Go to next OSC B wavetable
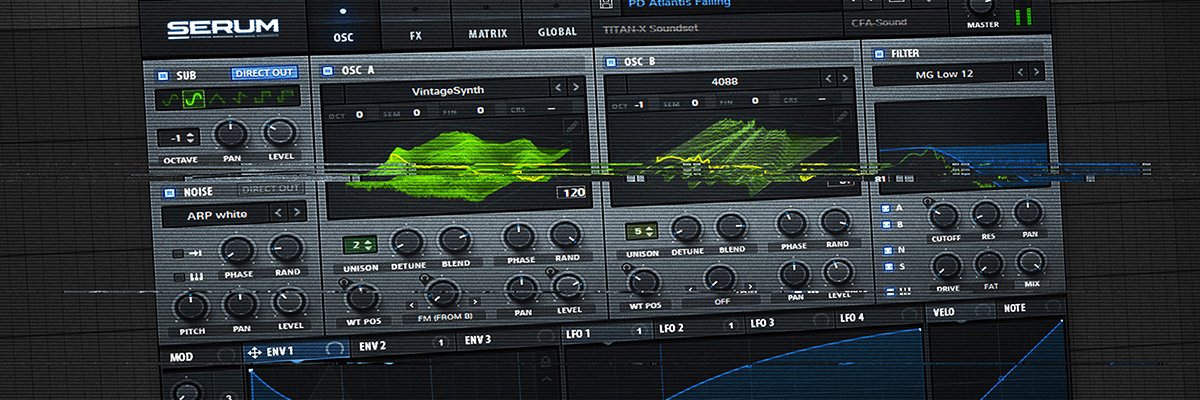 [846, 76]
